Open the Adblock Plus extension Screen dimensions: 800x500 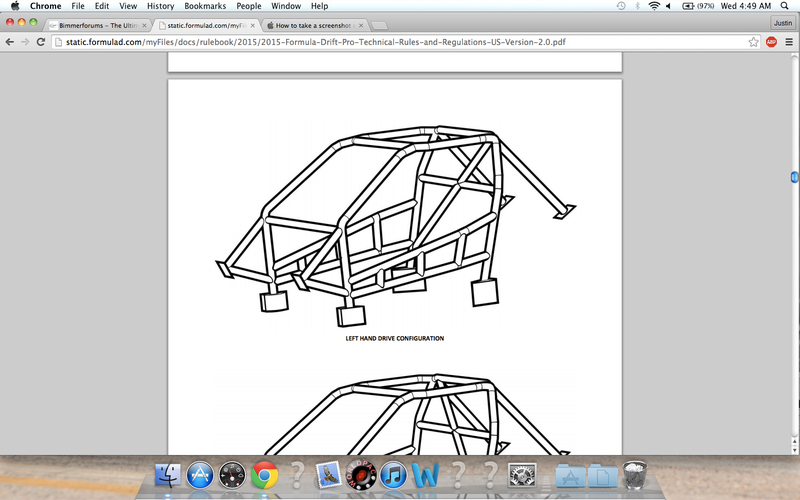[x=771, y=42]
